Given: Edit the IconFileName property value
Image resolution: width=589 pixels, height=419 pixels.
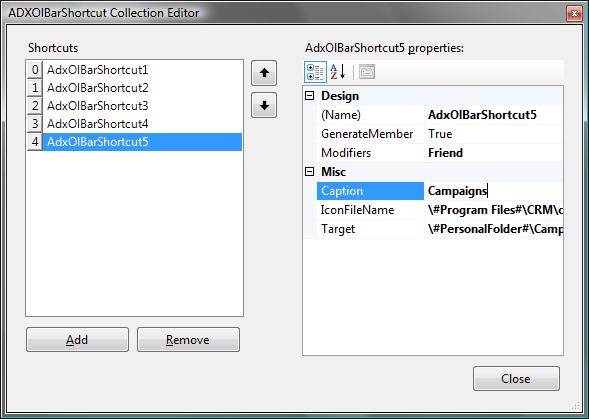Looking at the screenshot, I should point(494,210).
